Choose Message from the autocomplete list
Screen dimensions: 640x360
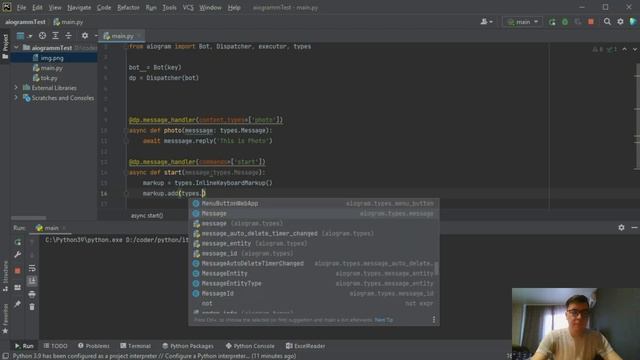313,213
